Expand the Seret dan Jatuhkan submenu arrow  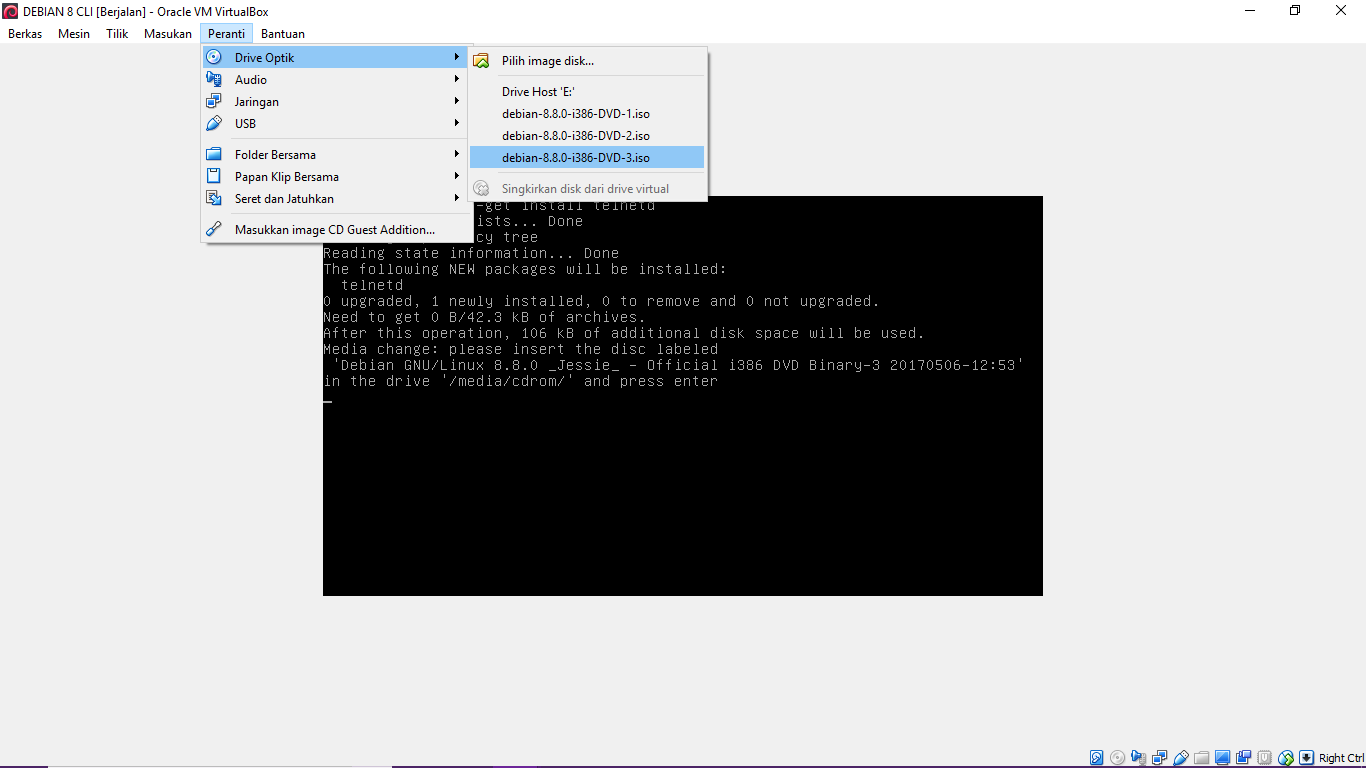457,198
